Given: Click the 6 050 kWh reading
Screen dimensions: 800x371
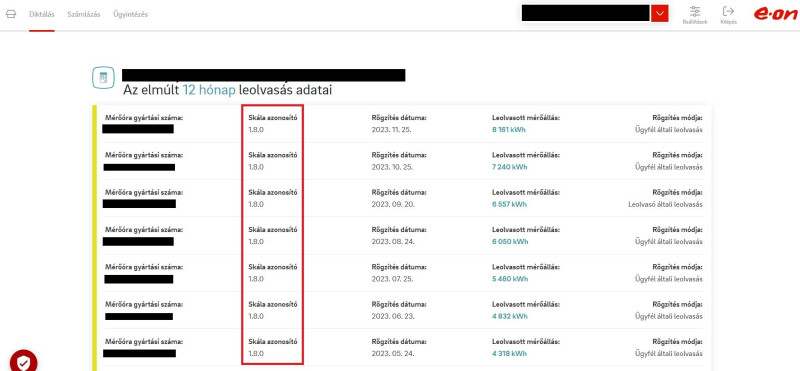Looking at the screenshot, I should pyautogui.click(x=510, y=241).
